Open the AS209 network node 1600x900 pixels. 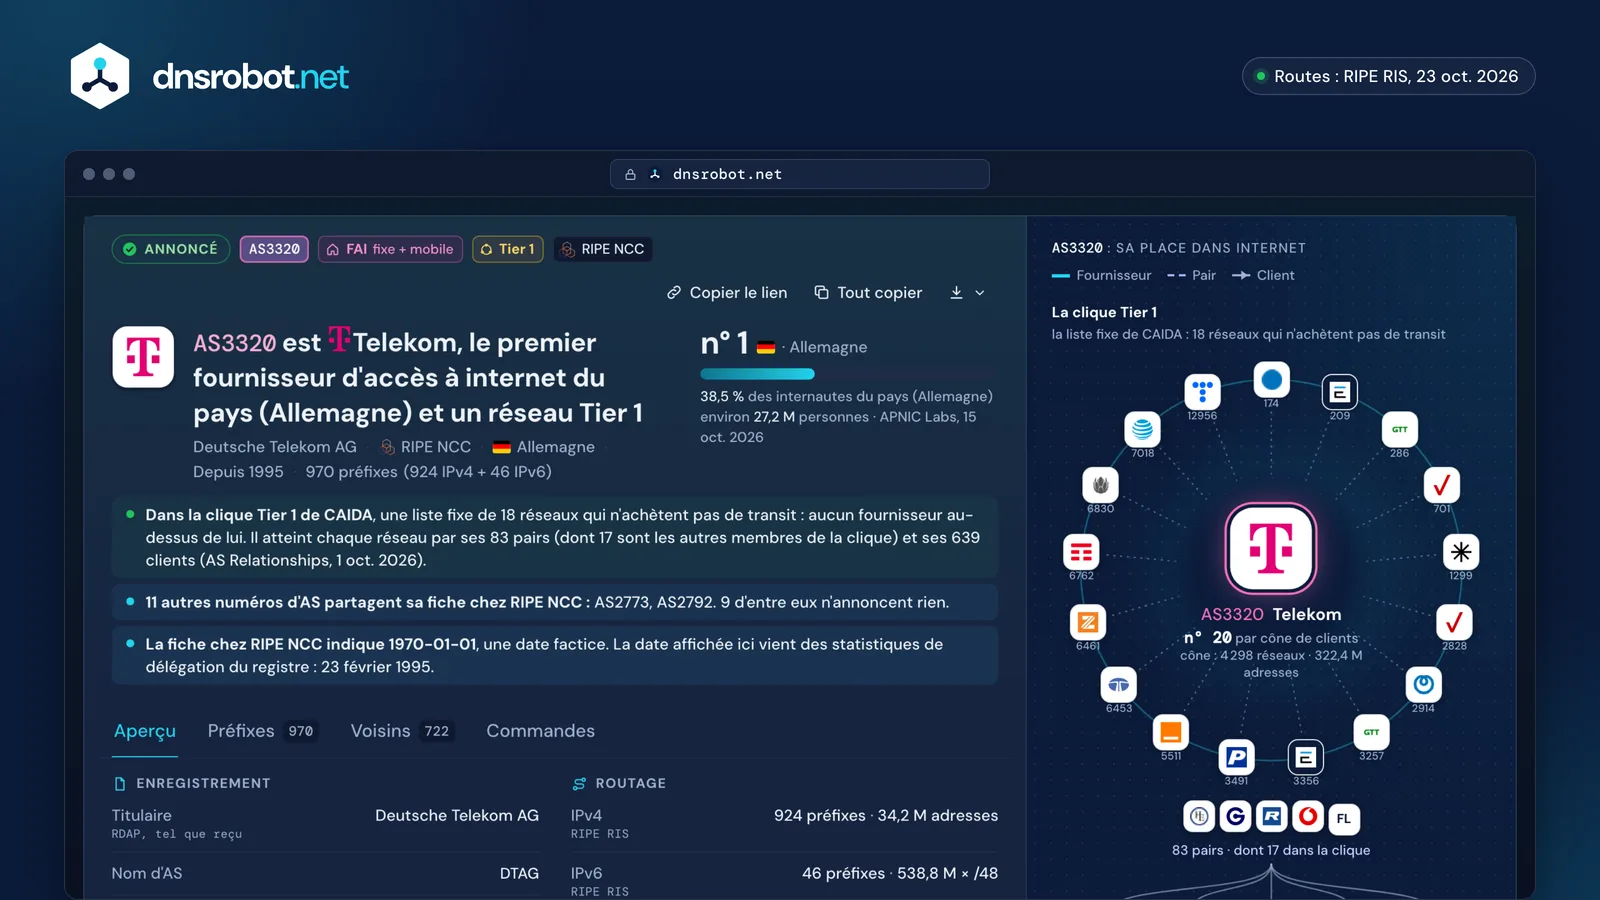coord(1340,392)
